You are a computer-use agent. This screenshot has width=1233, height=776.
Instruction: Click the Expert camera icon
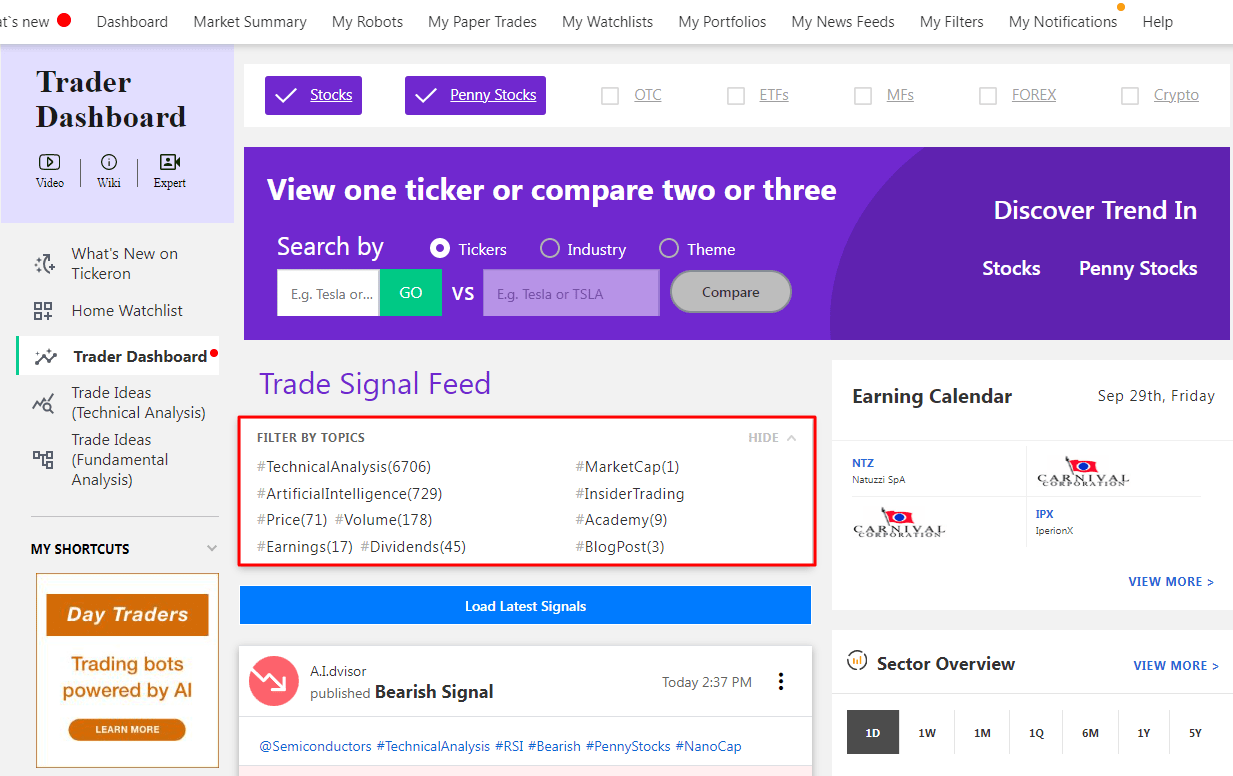pos(169,162)
